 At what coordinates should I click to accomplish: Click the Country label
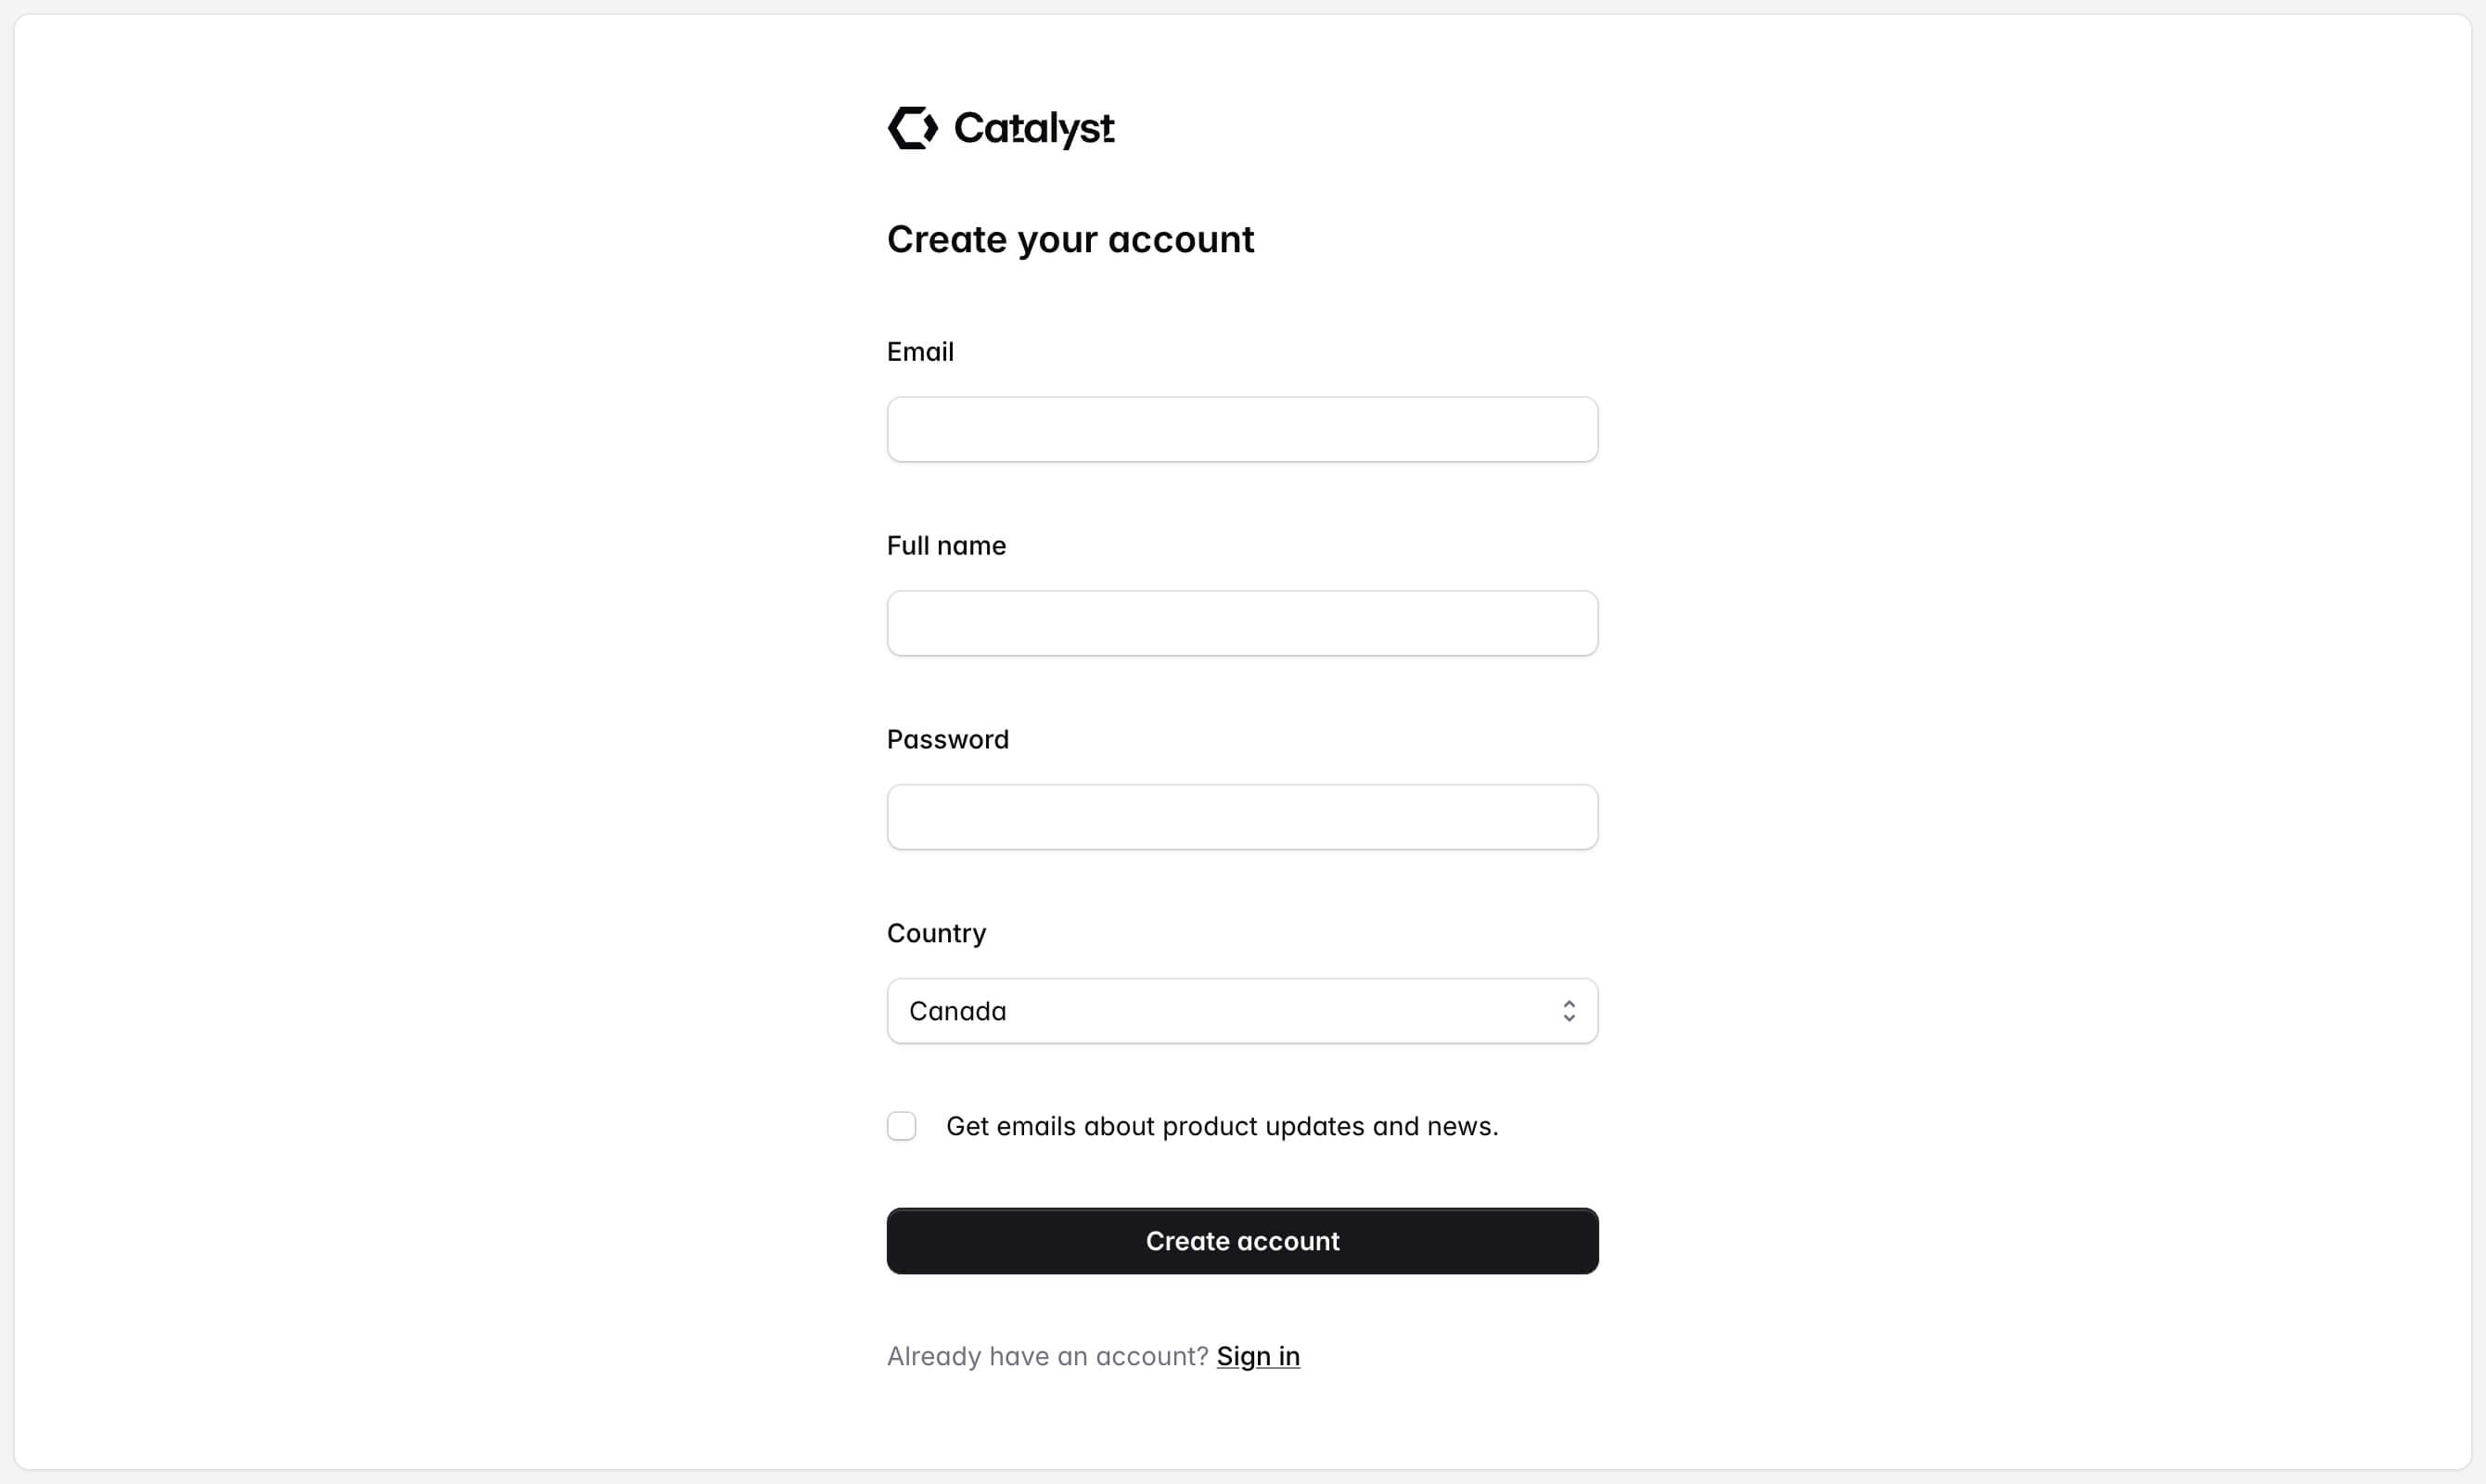click(935, 933)
